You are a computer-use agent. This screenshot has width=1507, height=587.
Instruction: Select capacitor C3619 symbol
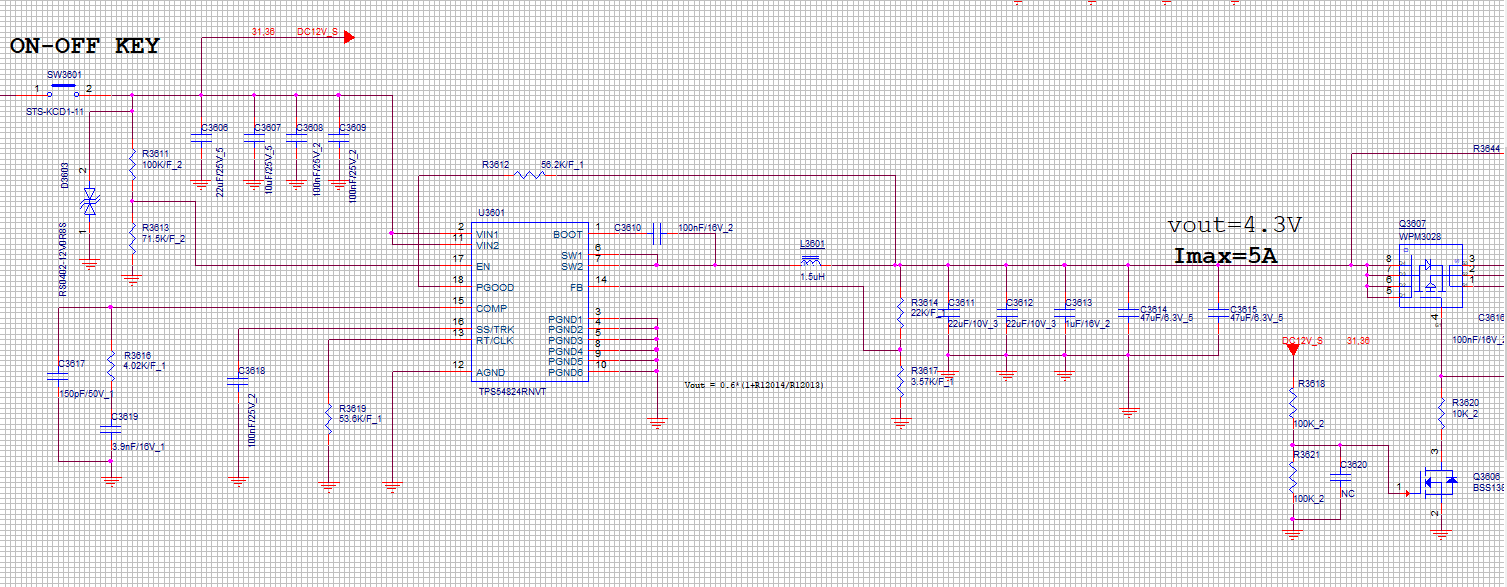click(110, 431)
